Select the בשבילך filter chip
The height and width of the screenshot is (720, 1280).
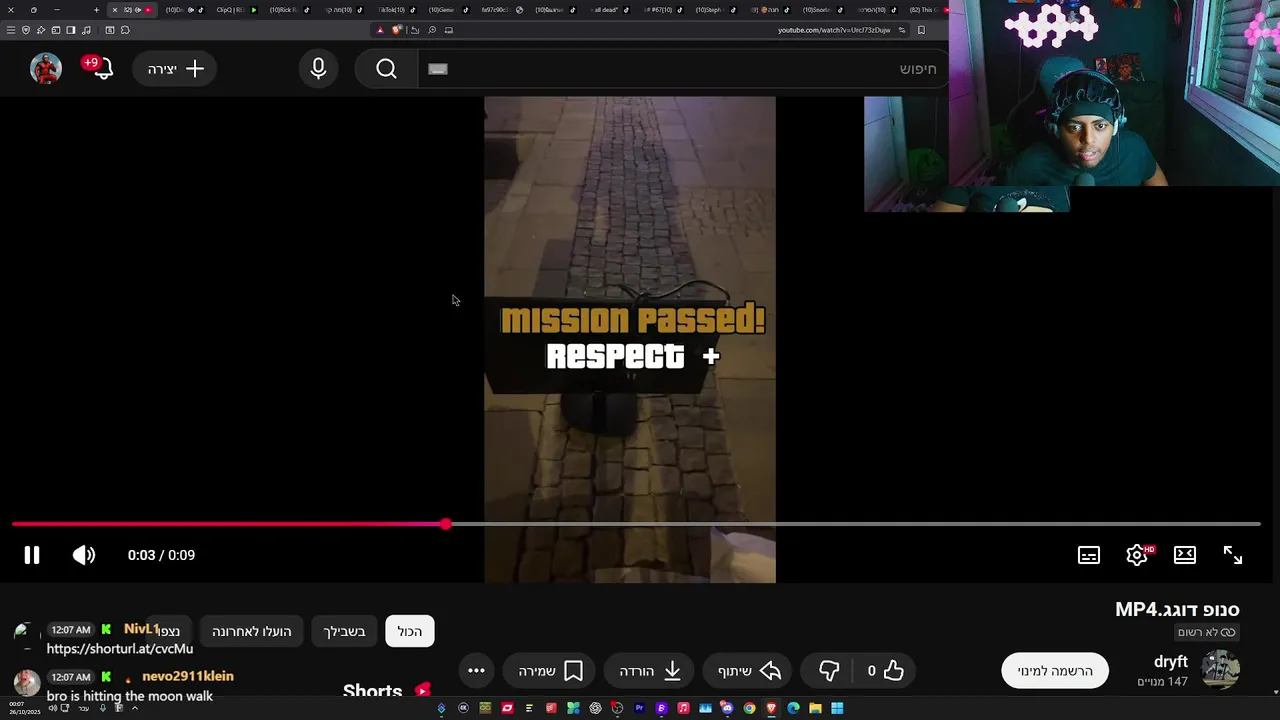[x=344, y=631]
